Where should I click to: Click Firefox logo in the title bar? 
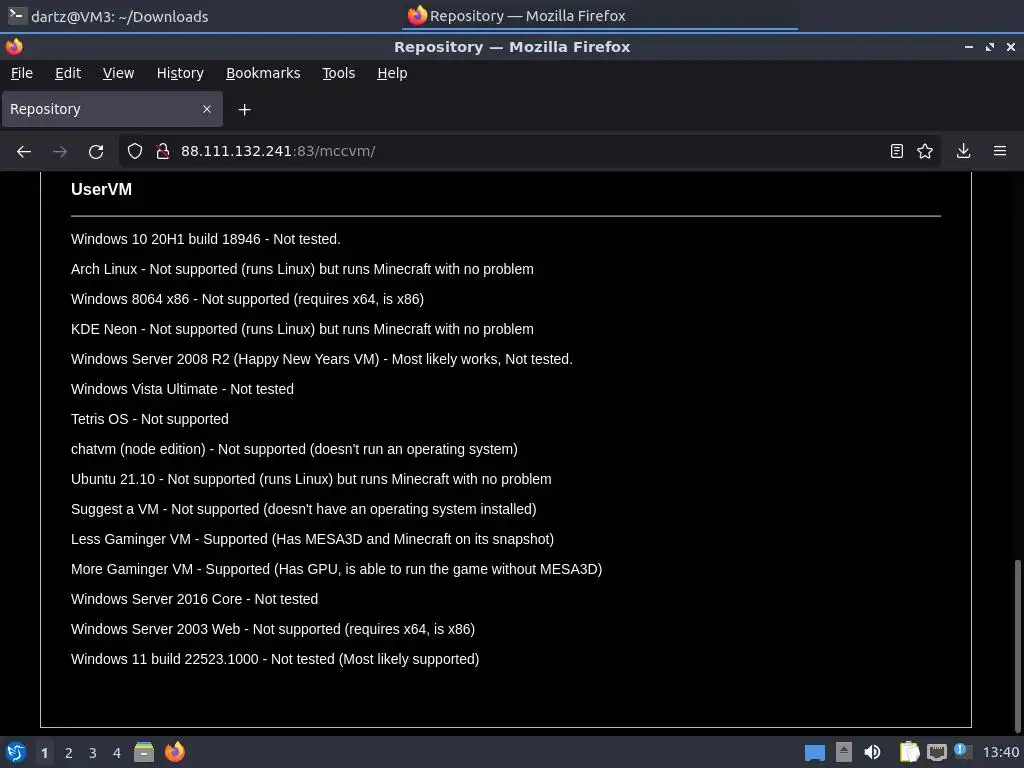pyautogui.click(x=14, y=47)
